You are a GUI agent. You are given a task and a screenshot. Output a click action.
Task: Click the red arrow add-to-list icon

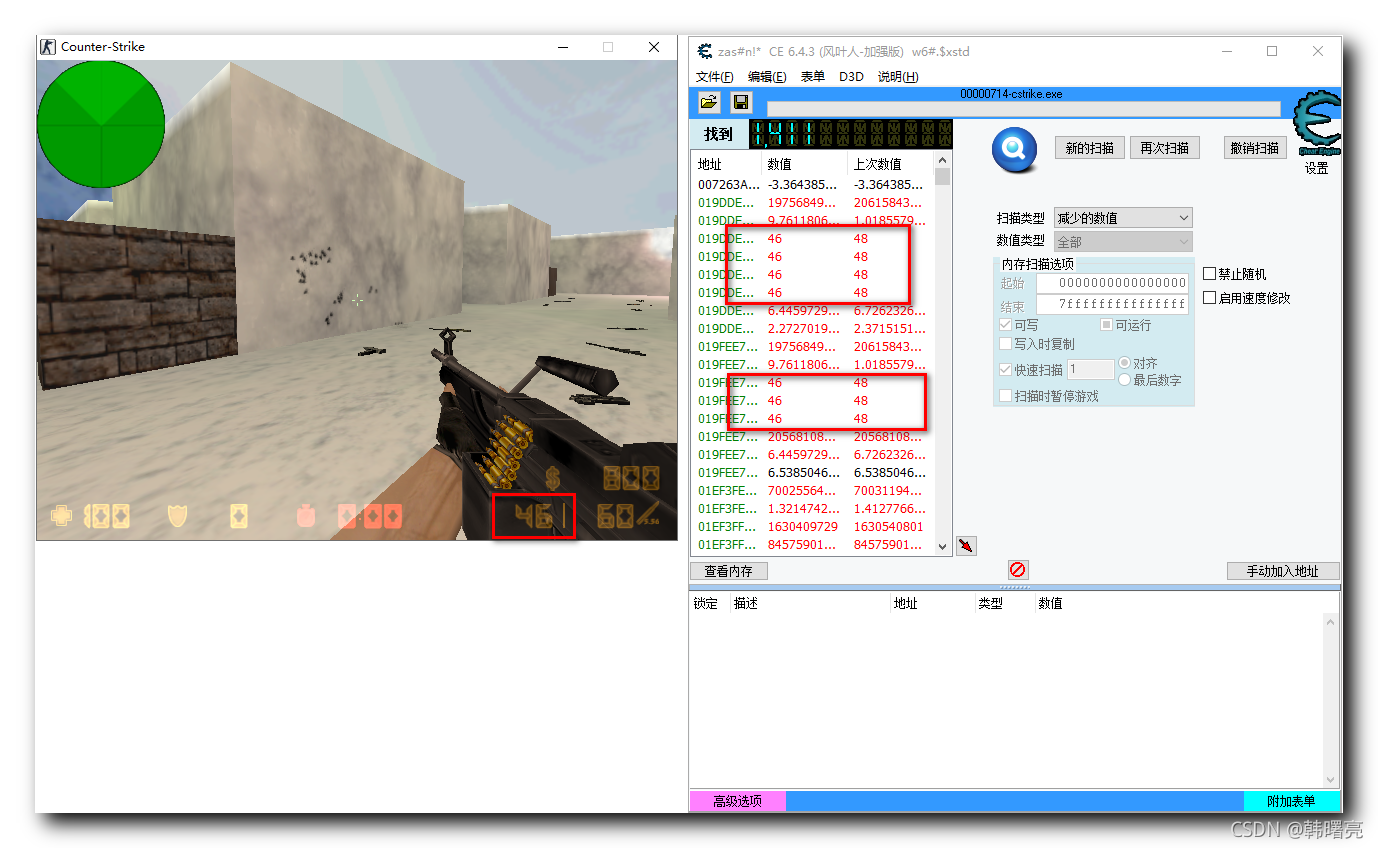[966, 546]
